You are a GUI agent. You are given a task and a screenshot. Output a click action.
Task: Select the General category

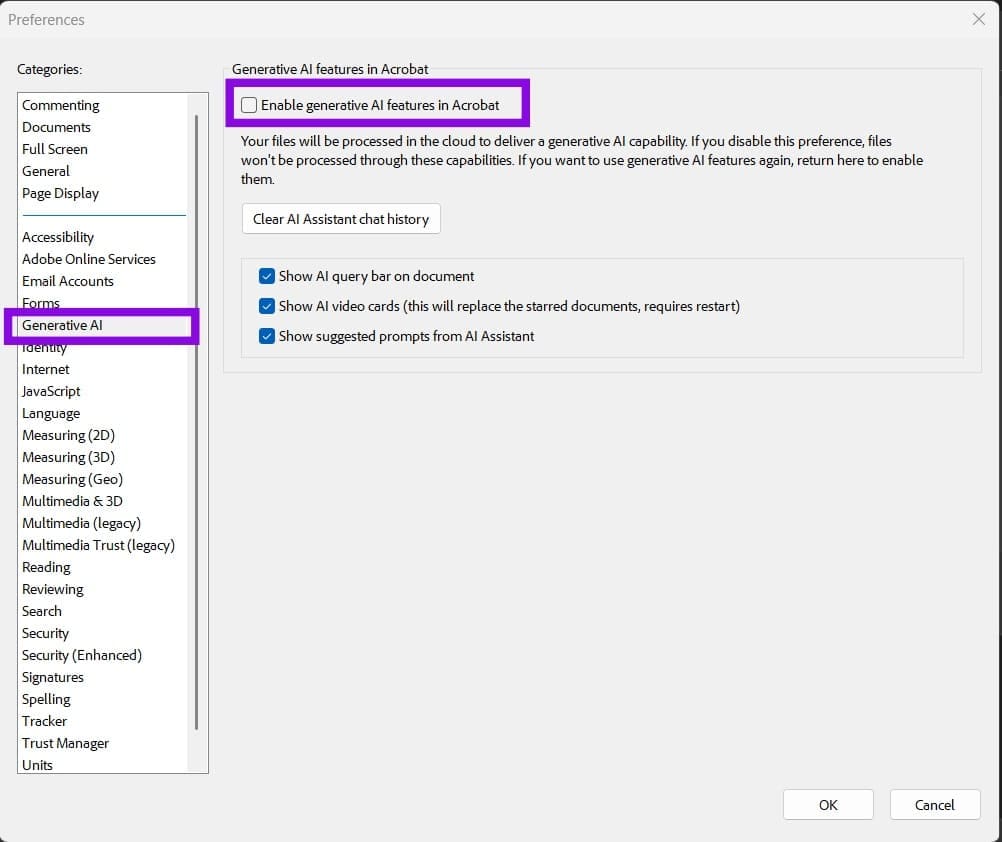click(46, 171)
